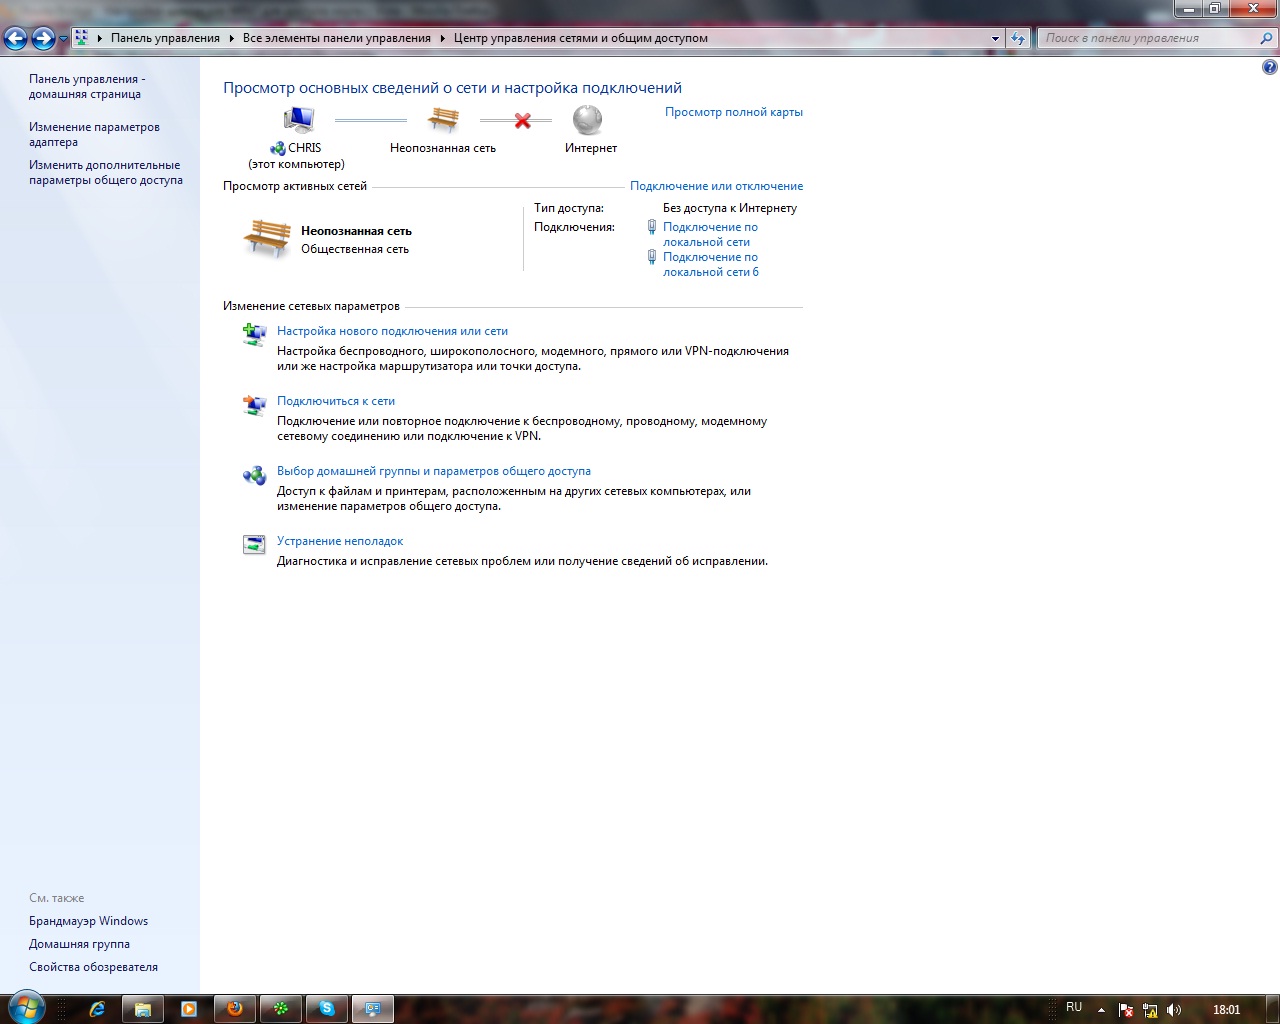Select 'Панель управления' breadcrumb
The height and width of the screenshot is (1024, 1280).
click(165, 38)
